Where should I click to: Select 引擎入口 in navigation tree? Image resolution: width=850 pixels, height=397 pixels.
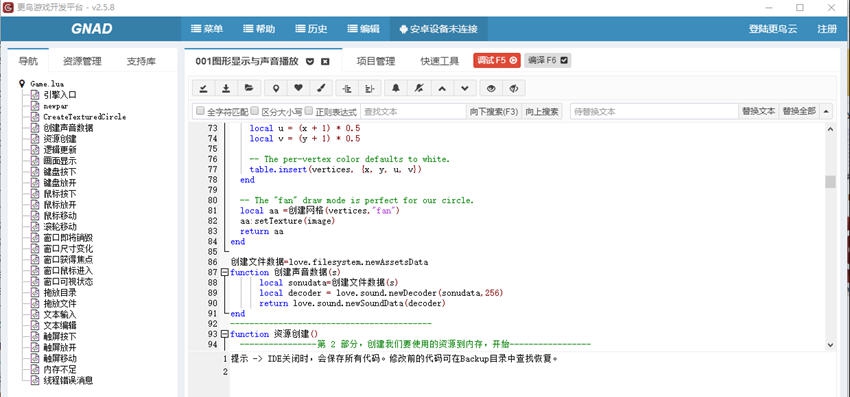(x=60, y=95)
